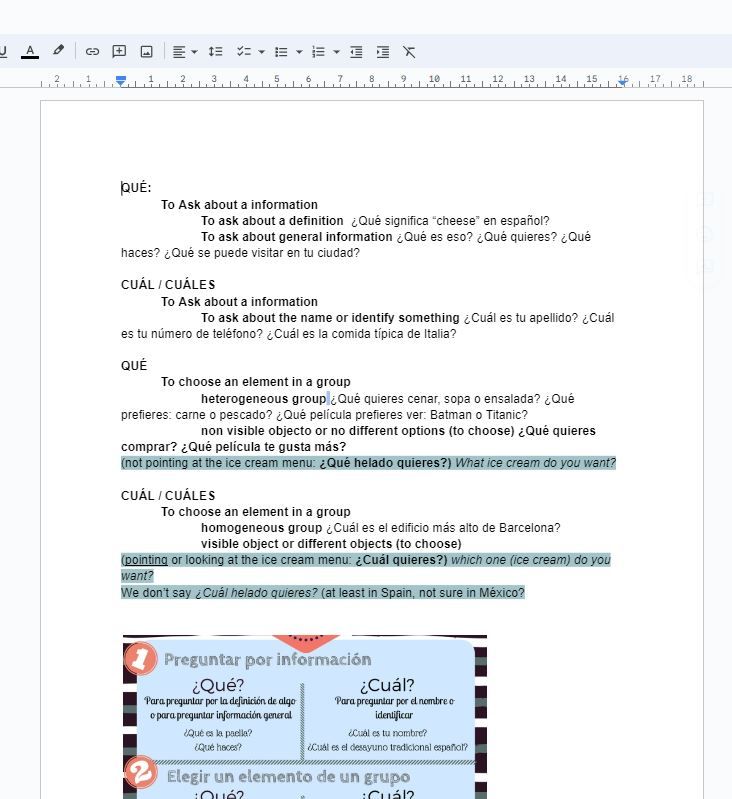
Task: Apply a bulleted list
Action: coord(281,51)
